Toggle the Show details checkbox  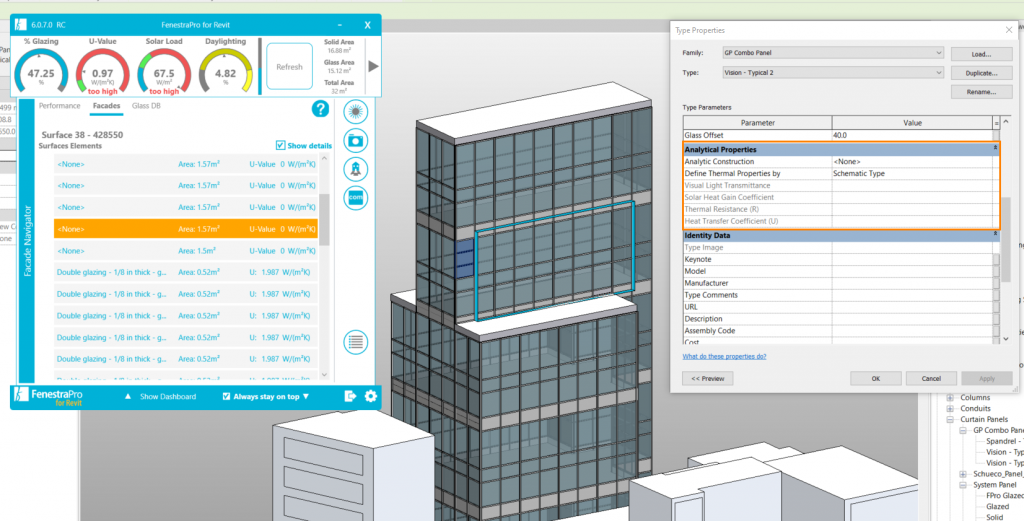tap(280, 146)
